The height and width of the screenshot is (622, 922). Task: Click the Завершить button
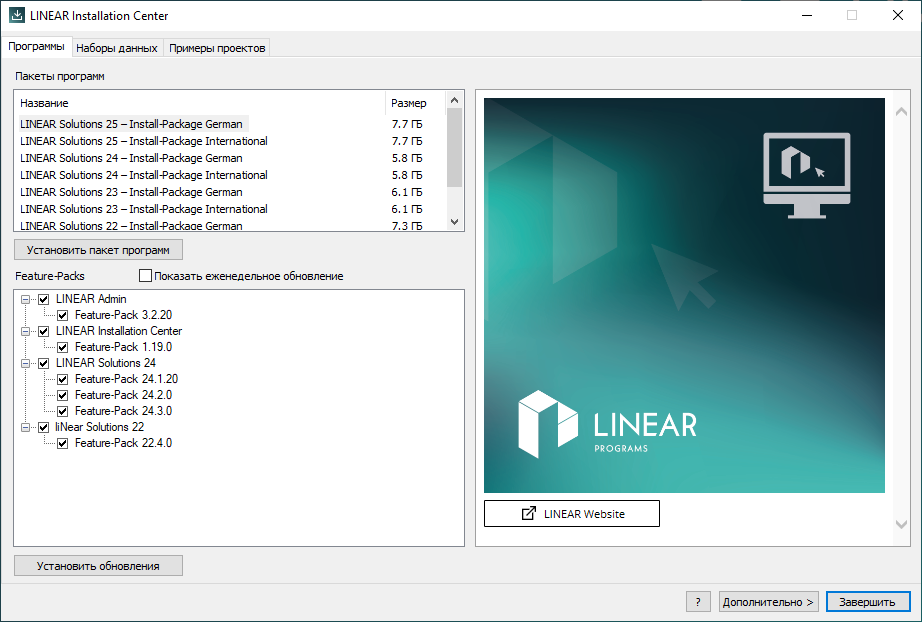(x=868, y=601)
